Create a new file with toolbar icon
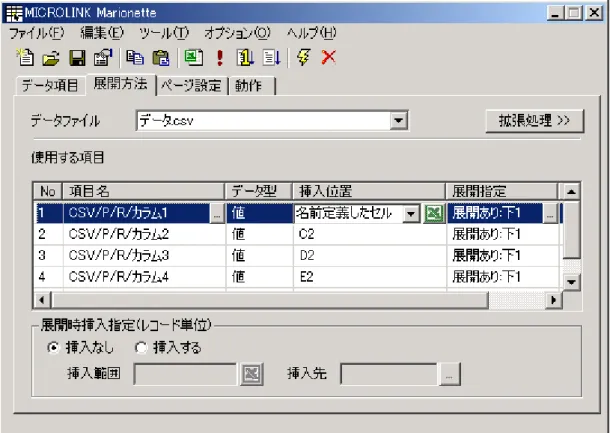This screenshot has width=610, height=433. [25, 58]
